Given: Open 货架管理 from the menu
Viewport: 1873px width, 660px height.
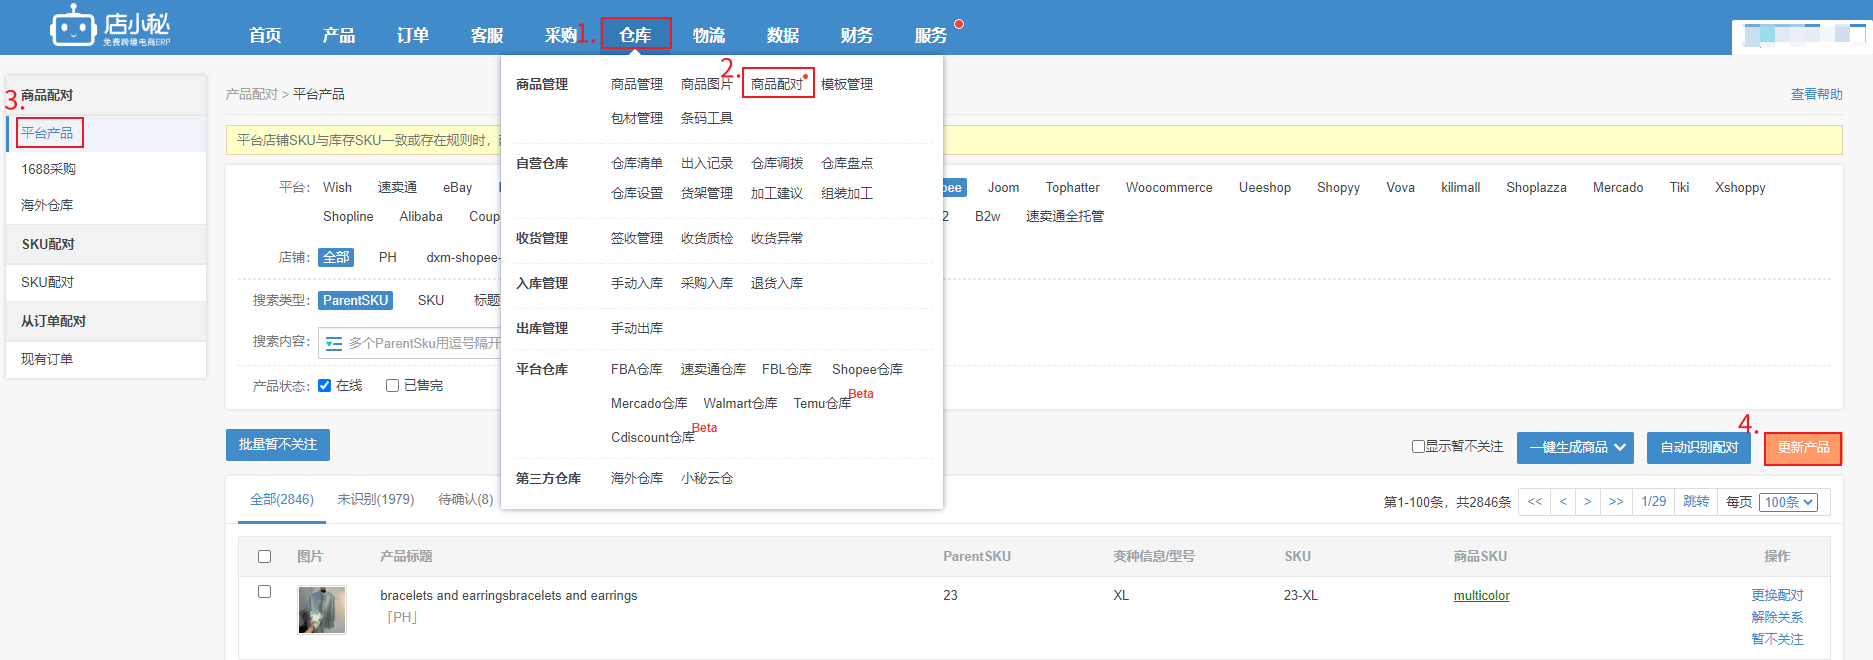Looking at the screenshot, I should point(707,193).
